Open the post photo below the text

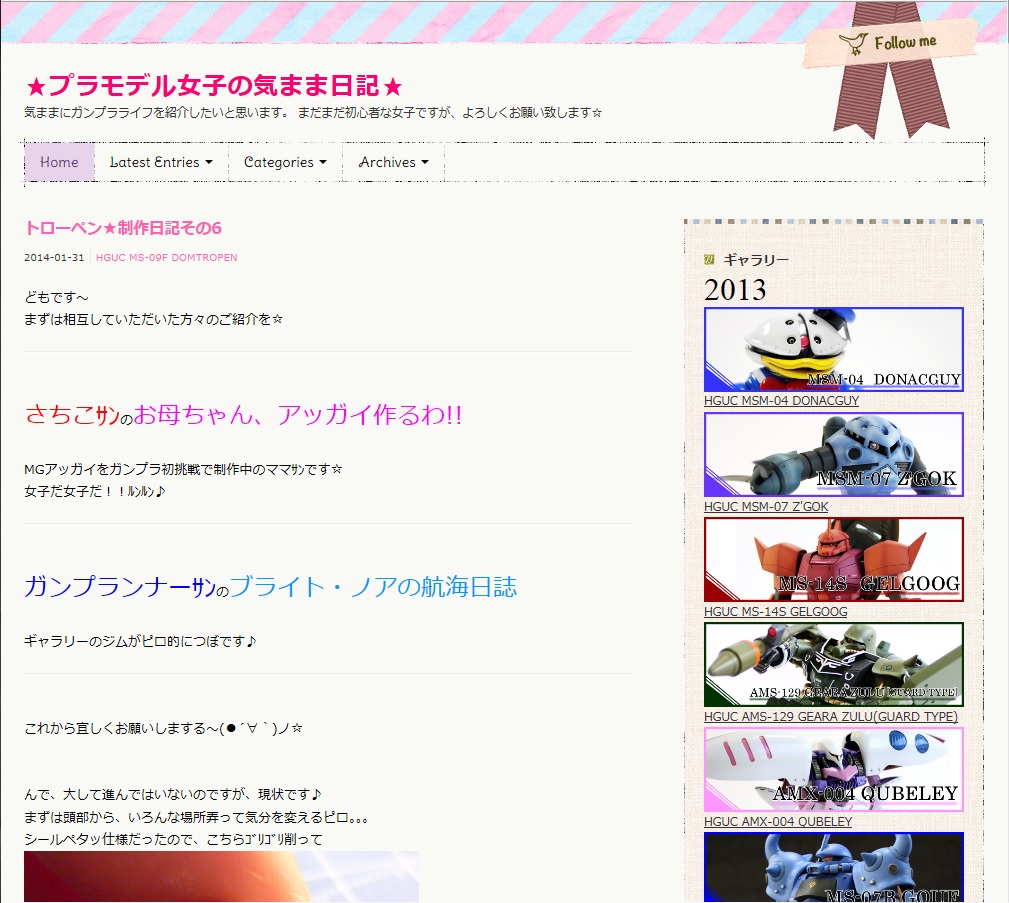(221, 877)
